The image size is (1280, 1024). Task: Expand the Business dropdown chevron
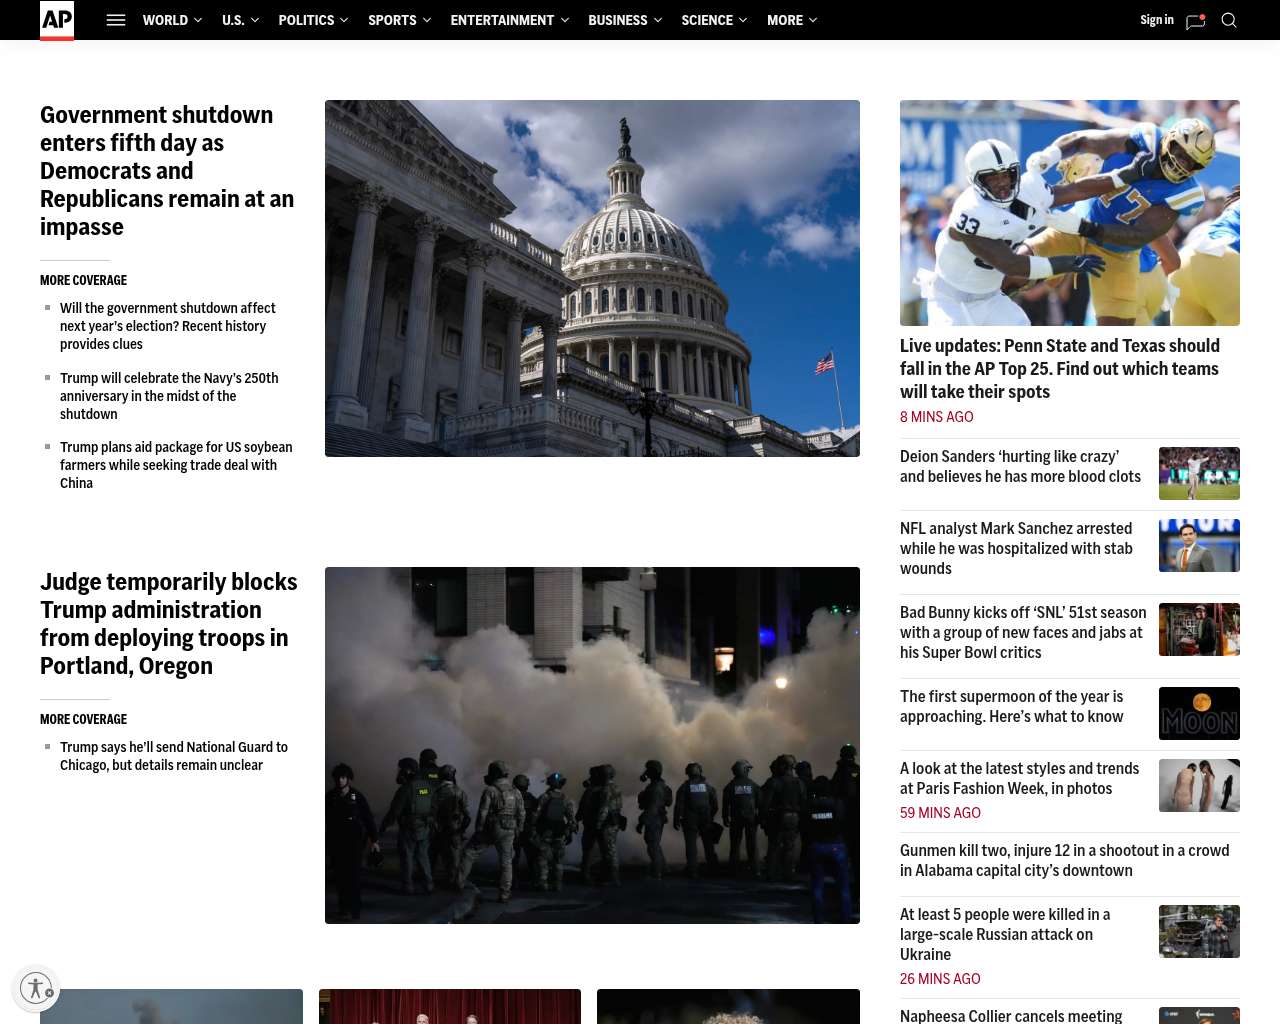[657, 20]
